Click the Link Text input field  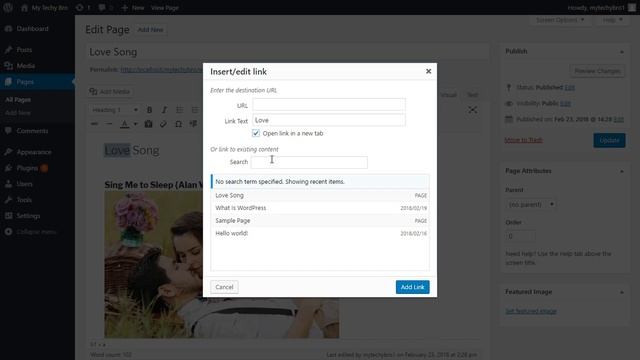pyautogui.click(x=329, y=120)
